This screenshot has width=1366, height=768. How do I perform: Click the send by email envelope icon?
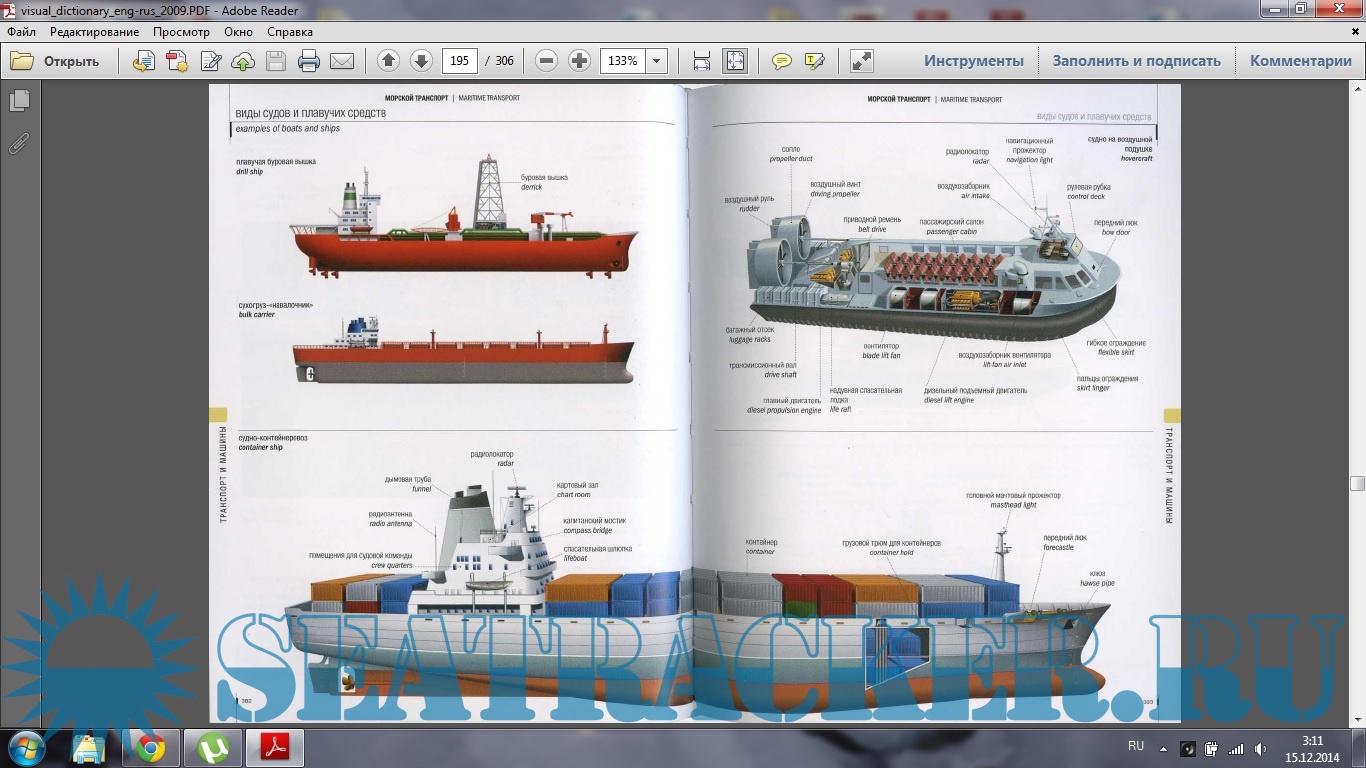click(x=342, y=61)
